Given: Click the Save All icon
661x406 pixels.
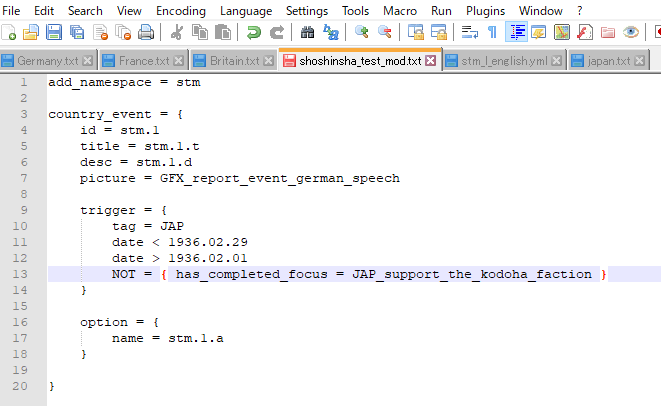Looking at the screenshot, I should pos(77,32).
